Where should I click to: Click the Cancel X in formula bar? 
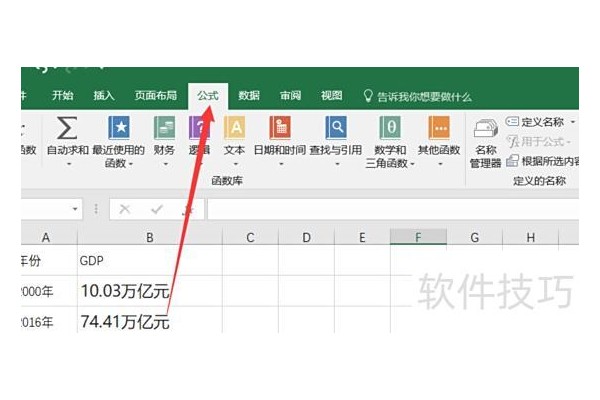pyautogui.click(x=125, y=209)
